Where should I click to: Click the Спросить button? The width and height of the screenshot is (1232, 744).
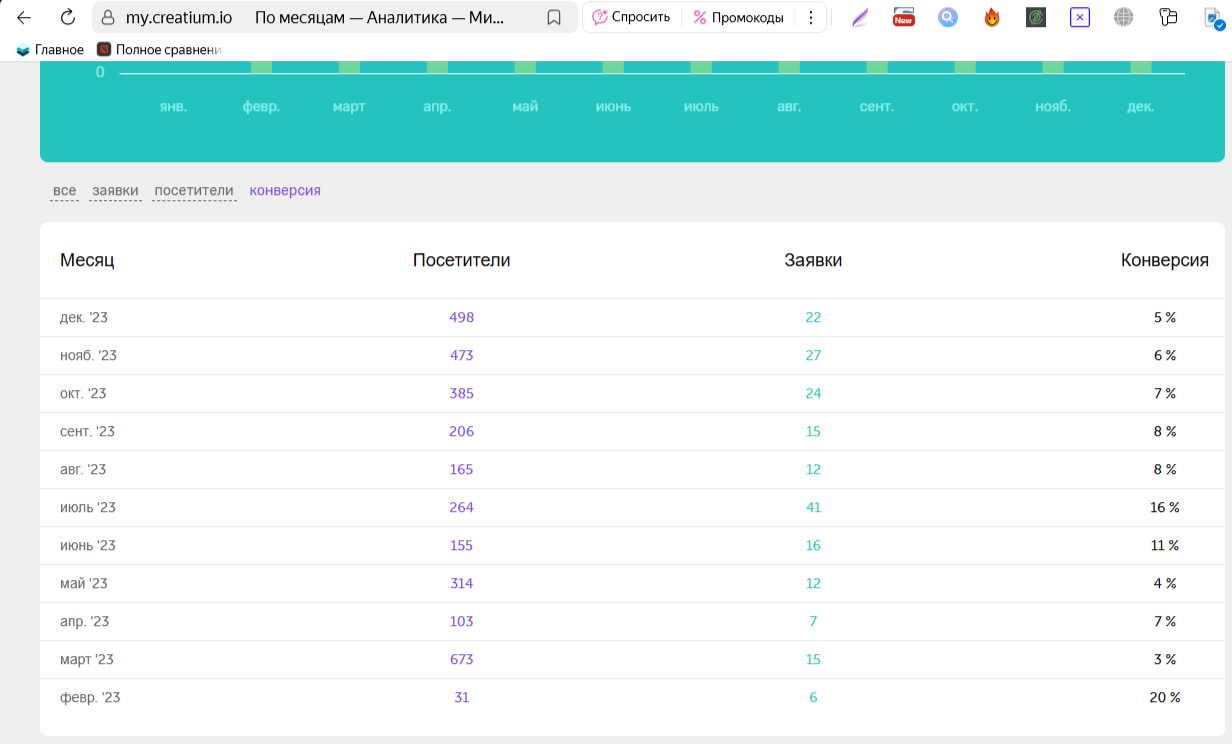coord(631,17)
